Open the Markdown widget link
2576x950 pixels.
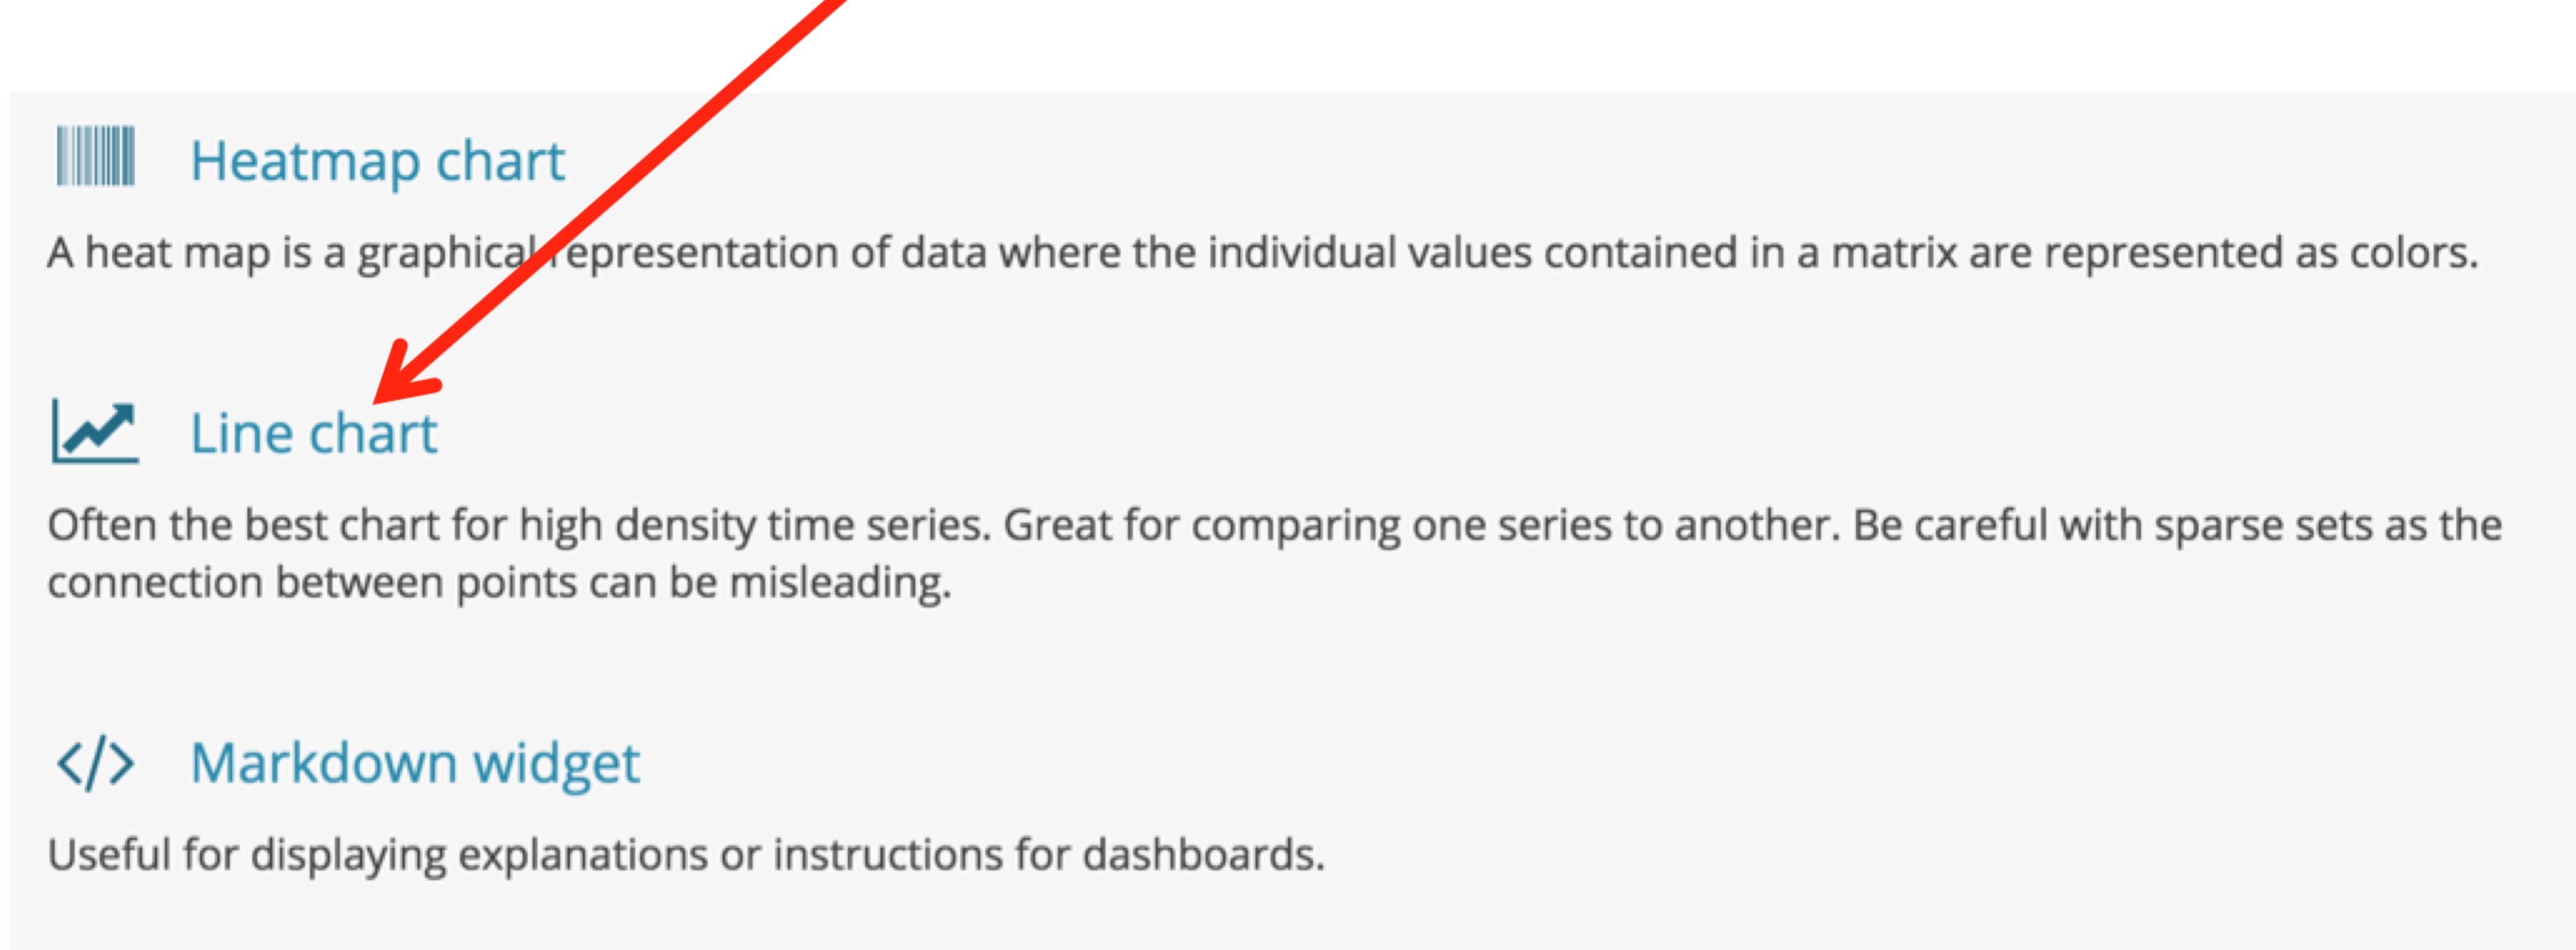(415, 764)
